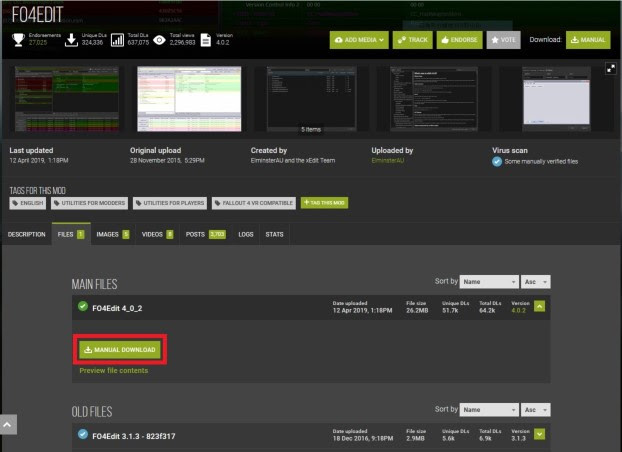Expand the FO4Edit 3.1.3 file entry
The image size is (622, 452).
pyautogui.click(x=539, y=434)
